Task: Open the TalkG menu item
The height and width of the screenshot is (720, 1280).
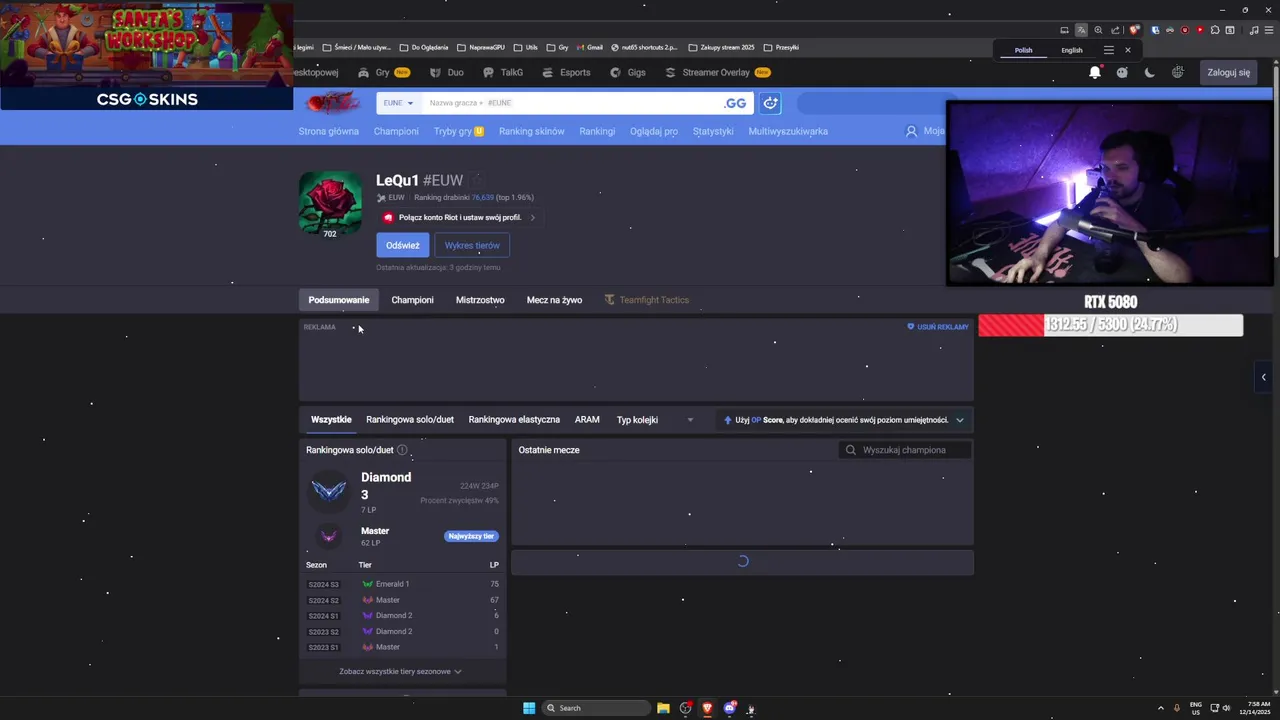Action: (x=503, y=72)
